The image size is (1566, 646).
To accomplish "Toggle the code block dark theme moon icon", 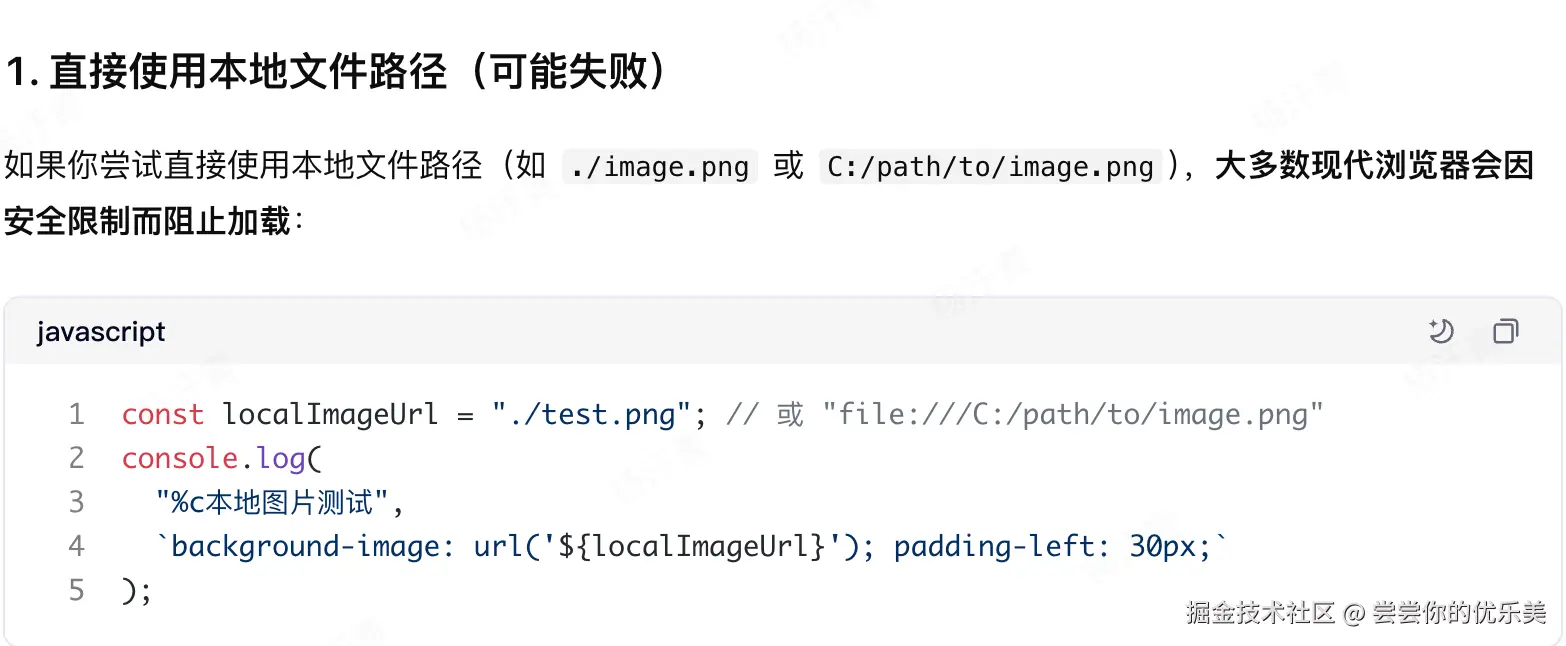I will [1440, 331].
